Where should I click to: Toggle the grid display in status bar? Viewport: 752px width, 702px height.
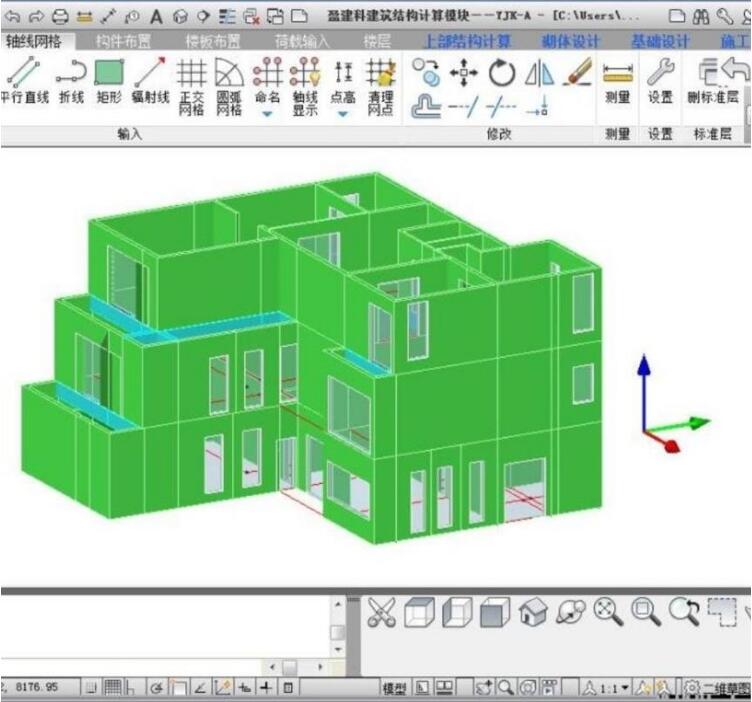point(113,688)
